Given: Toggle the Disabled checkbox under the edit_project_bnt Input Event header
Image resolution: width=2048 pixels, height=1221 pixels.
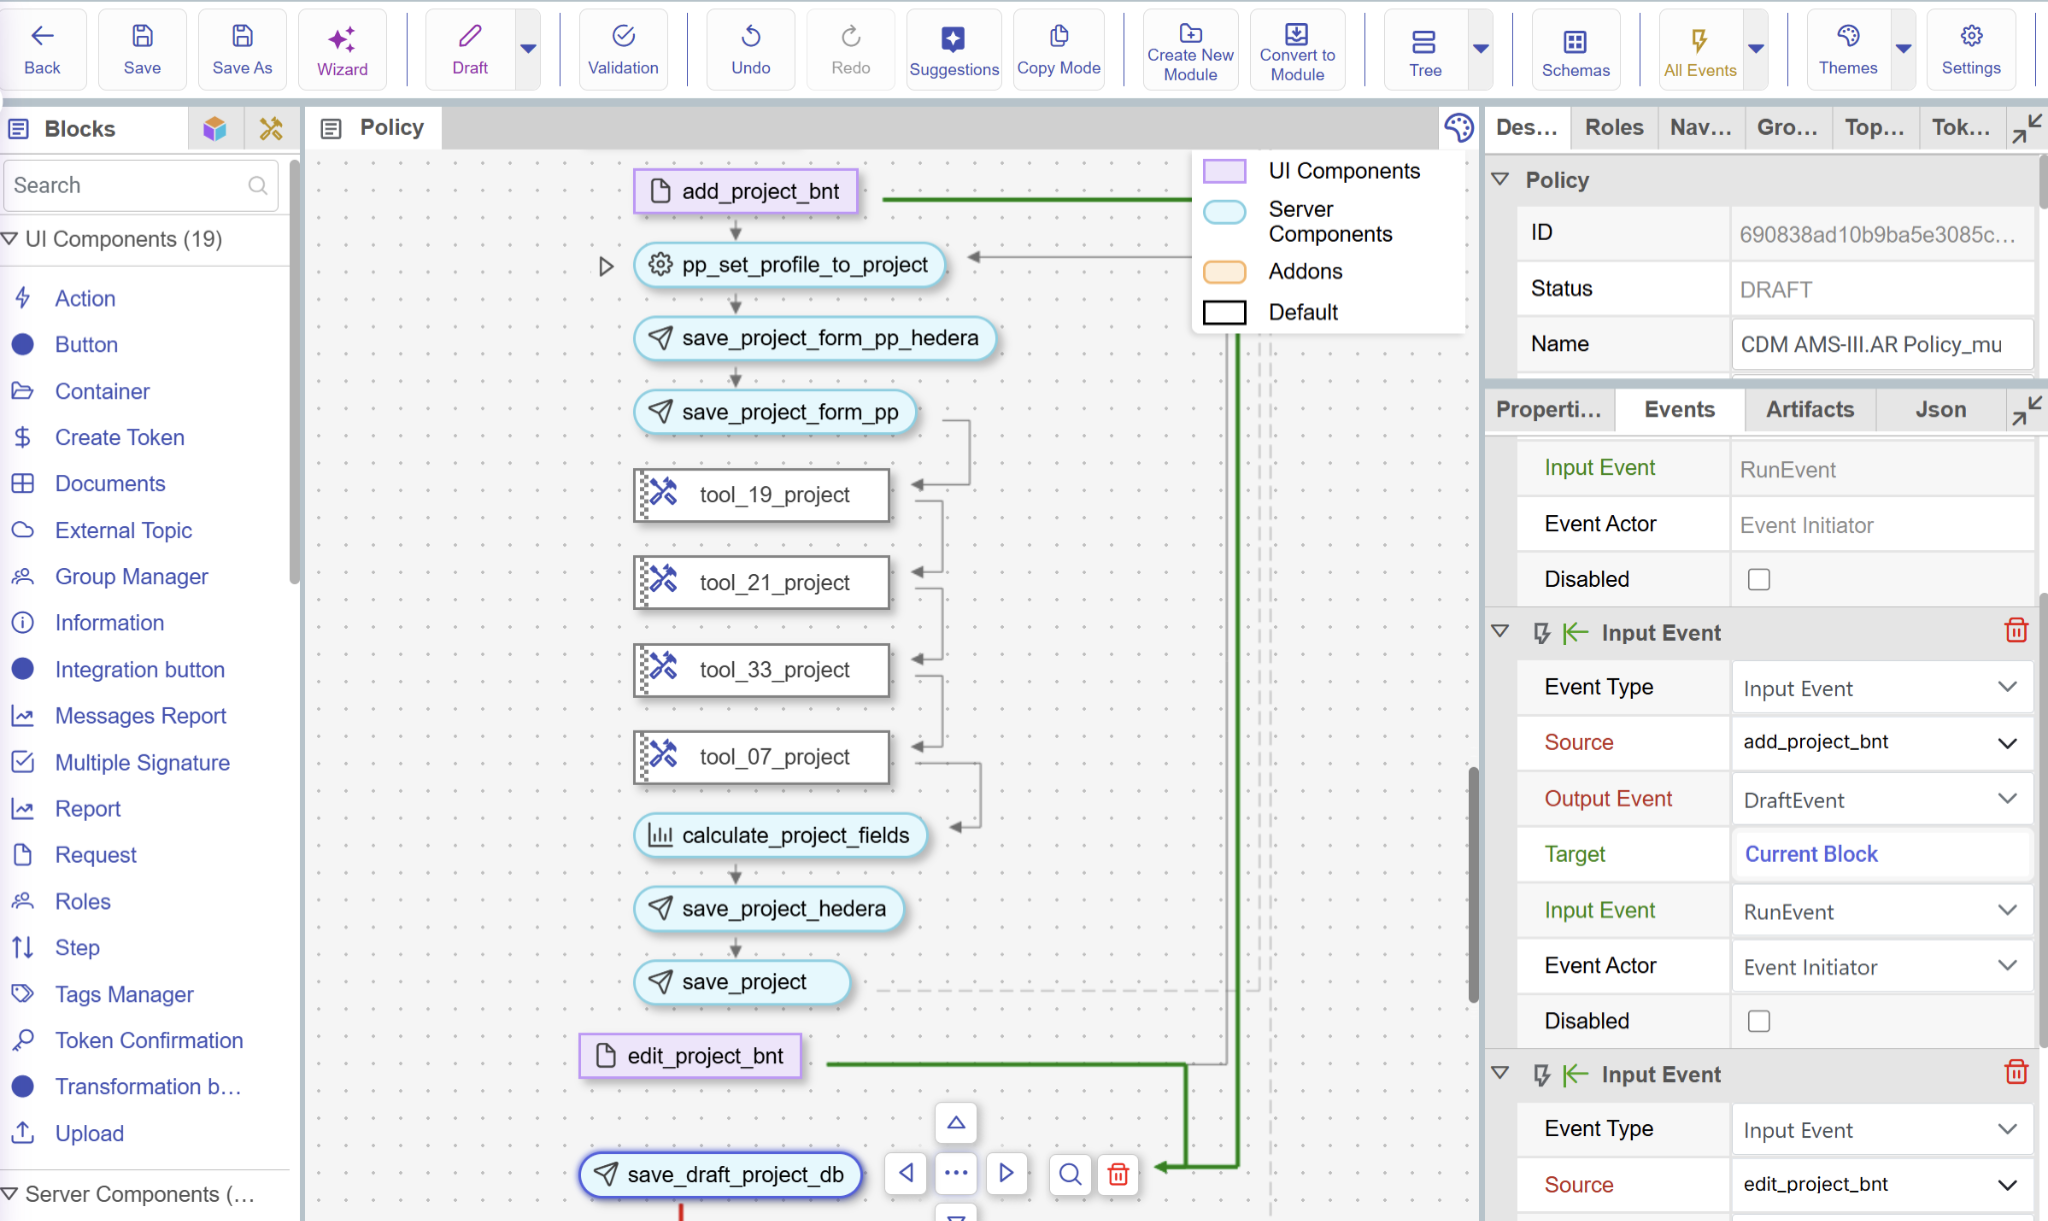Looking at the screenshot, I should point(1758,1021).
